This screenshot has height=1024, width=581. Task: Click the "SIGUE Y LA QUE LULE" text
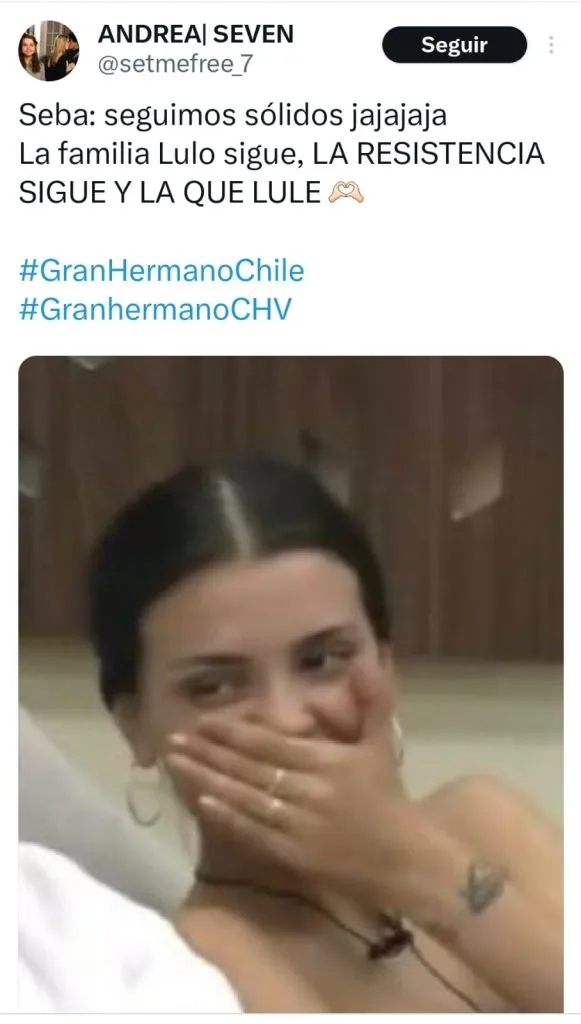170,193
